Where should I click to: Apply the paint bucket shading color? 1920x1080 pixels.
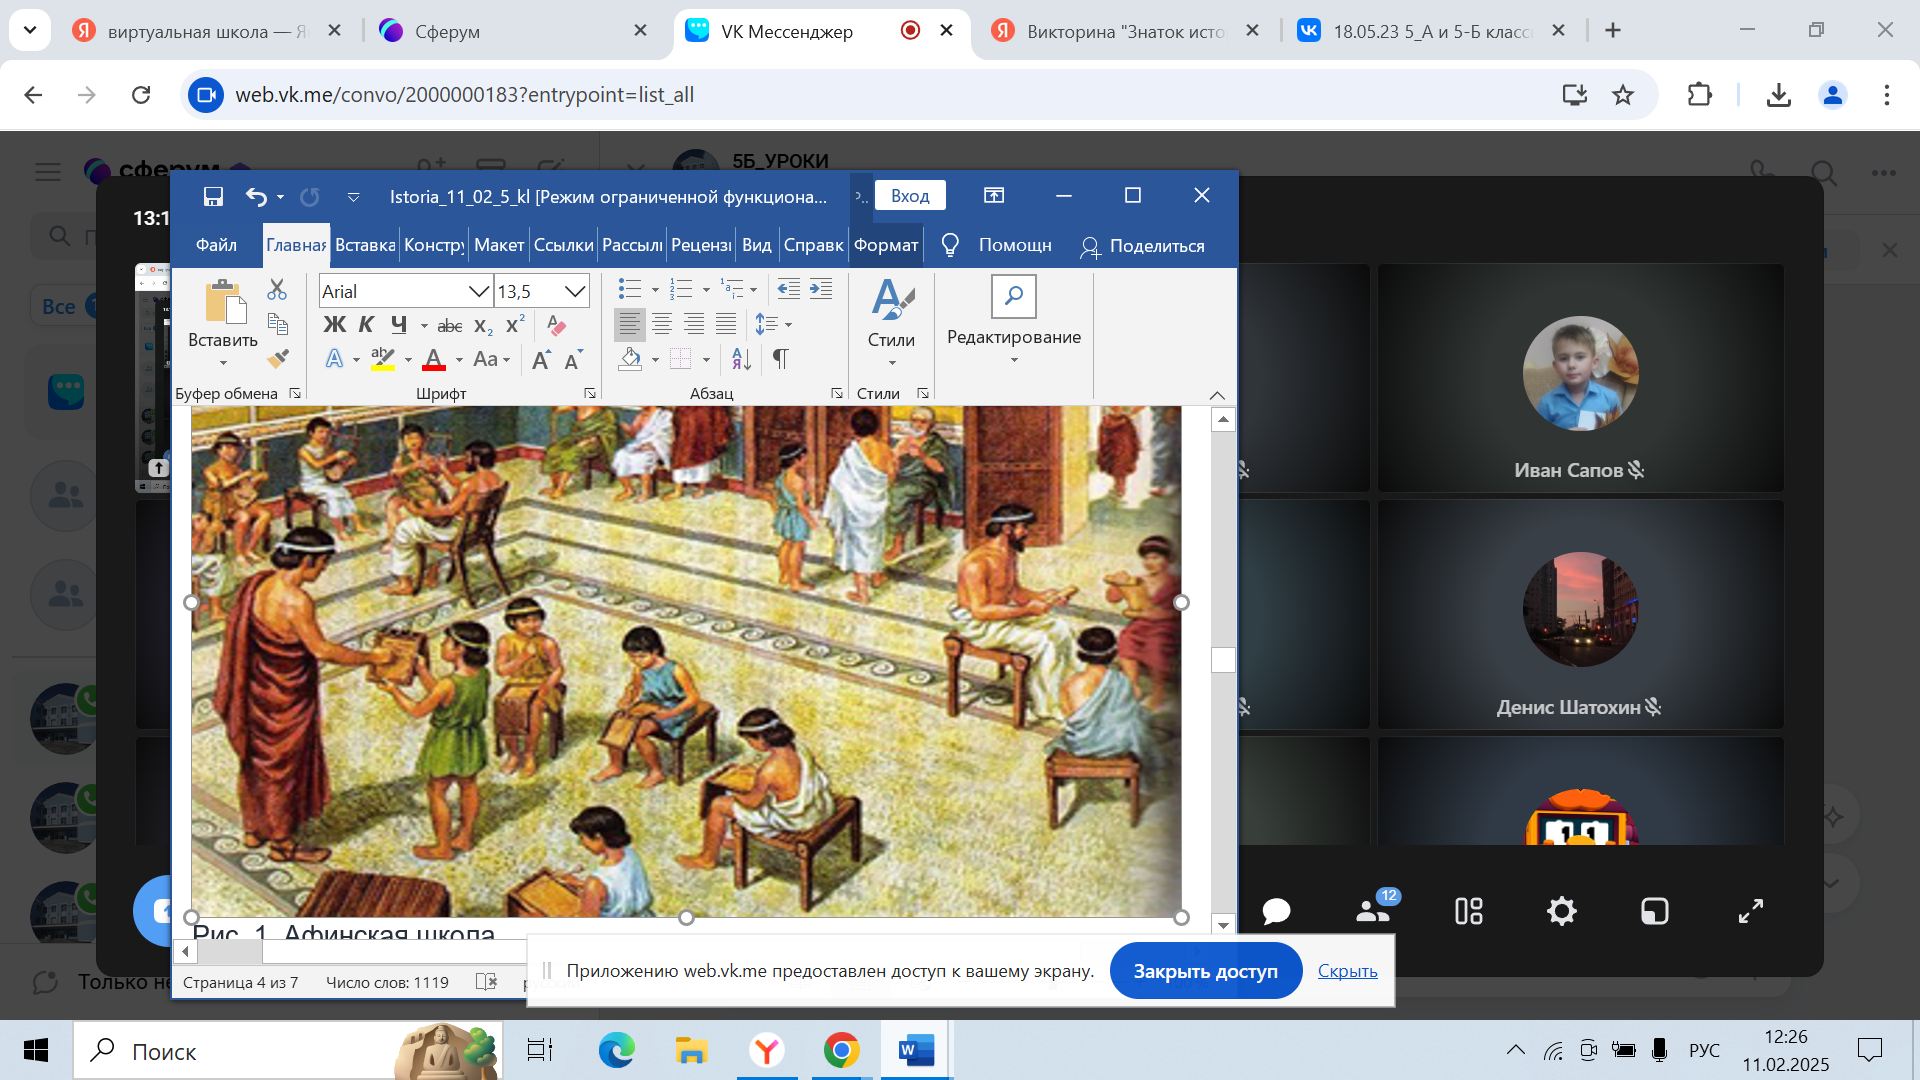click(x=630, y=359)
